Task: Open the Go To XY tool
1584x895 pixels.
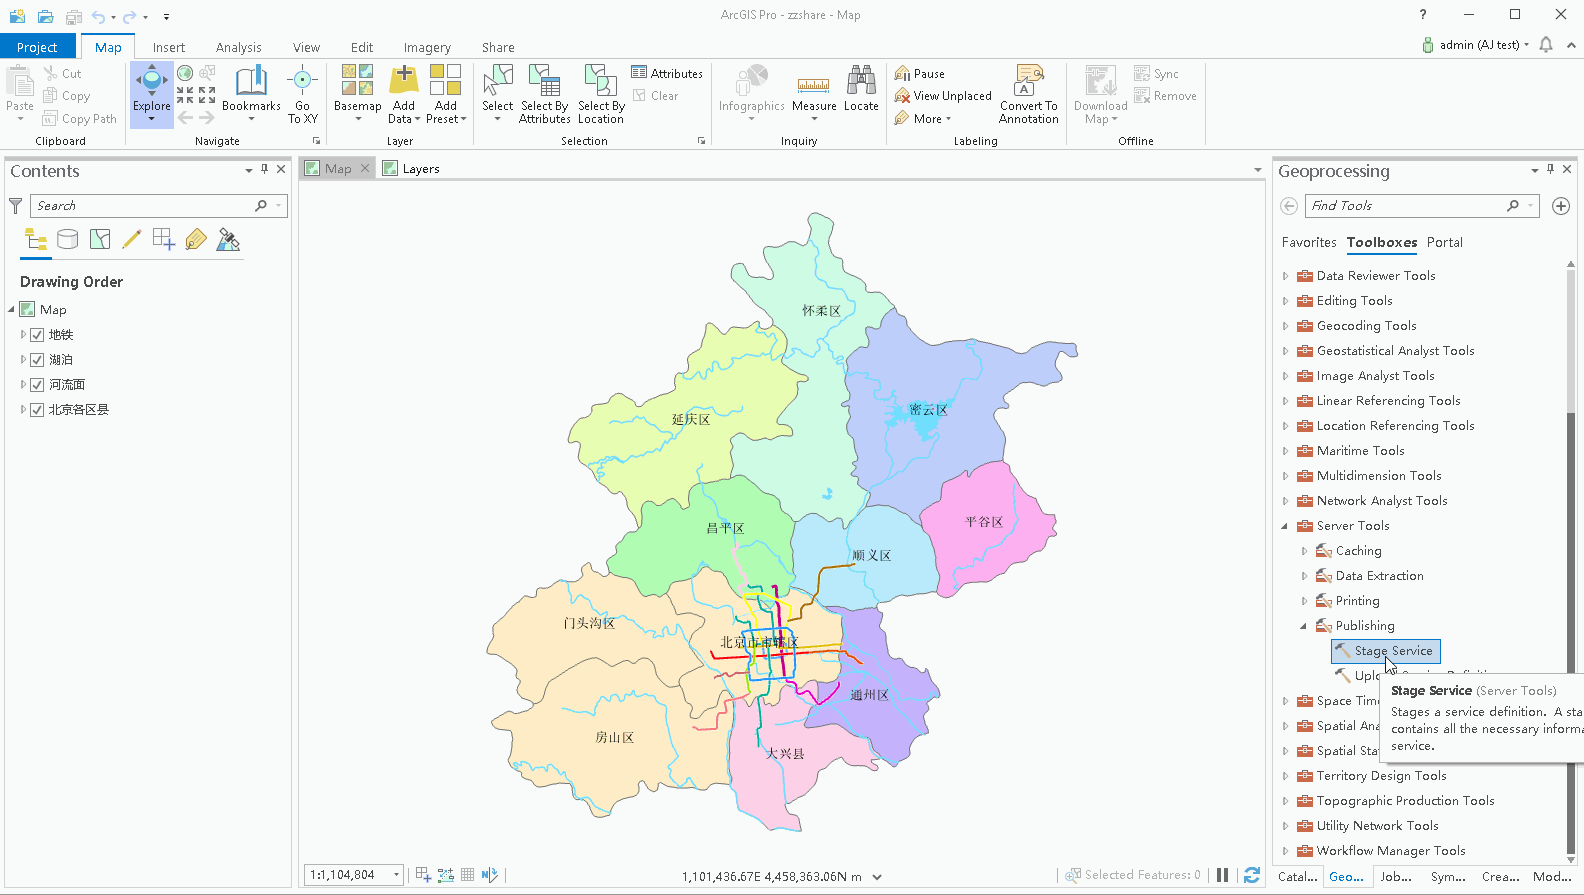Action: [302, 94]
